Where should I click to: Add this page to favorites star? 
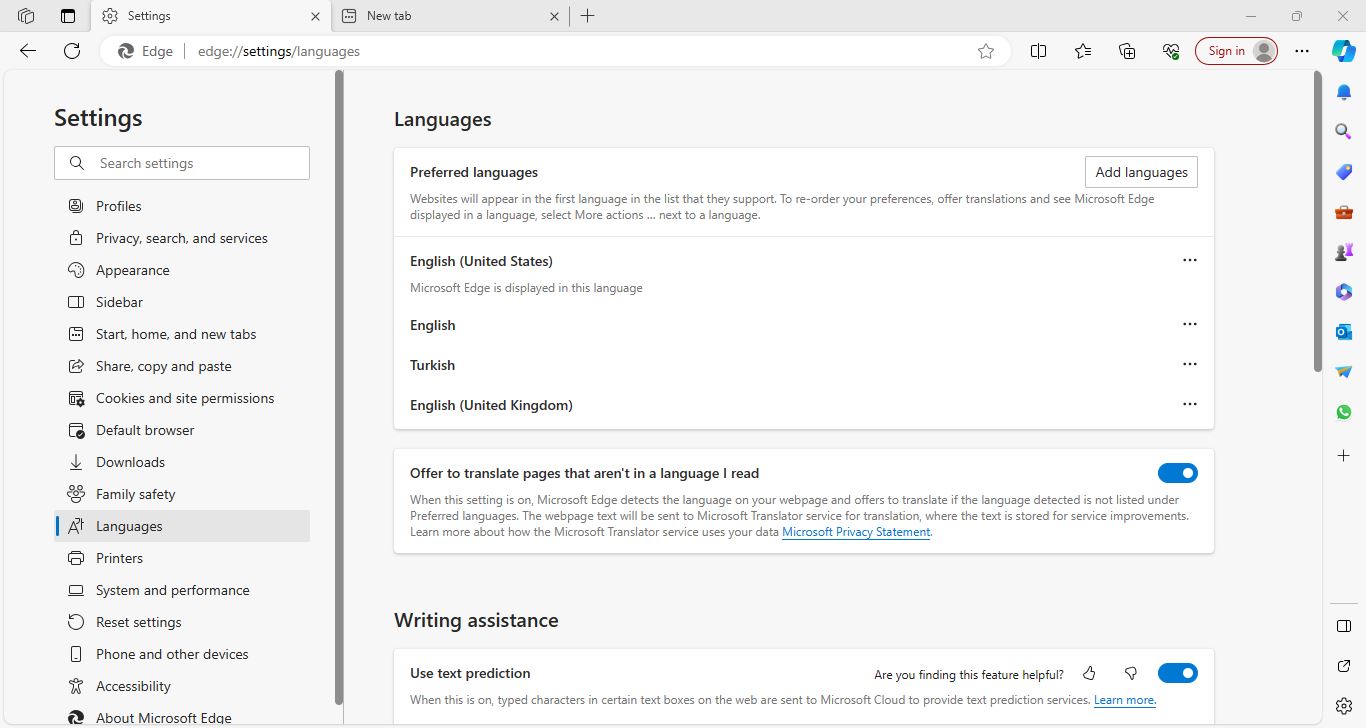coord(986,51)
